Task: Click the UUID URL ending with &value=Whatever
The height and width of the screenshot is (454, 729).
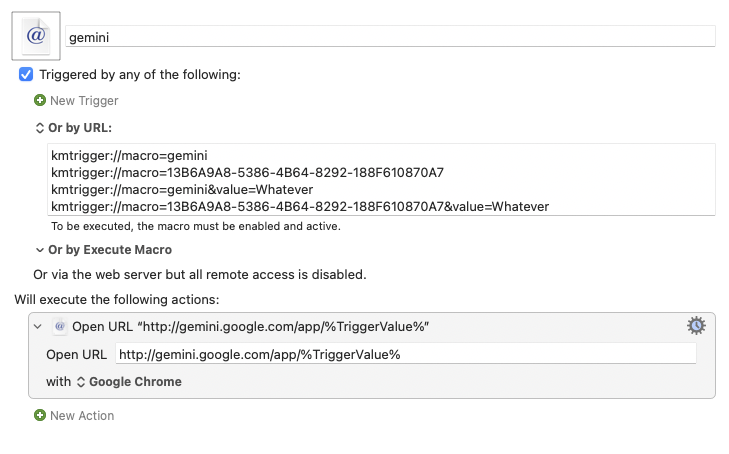Action: pos(300,206)
